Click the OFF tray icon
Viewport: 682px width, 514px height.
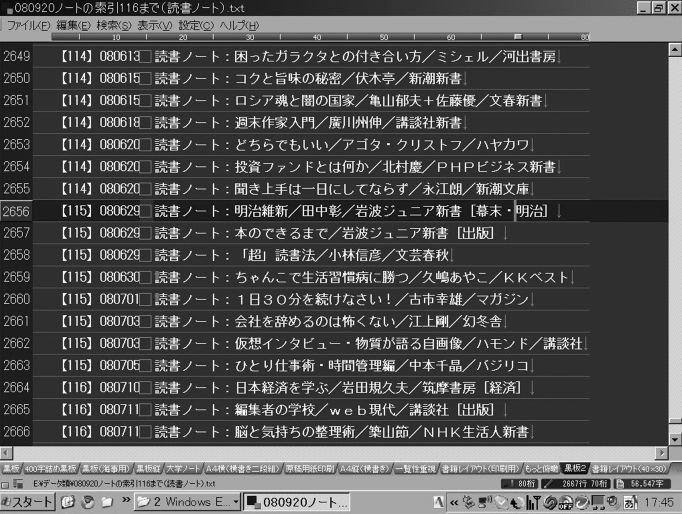(x=565, y=503)
